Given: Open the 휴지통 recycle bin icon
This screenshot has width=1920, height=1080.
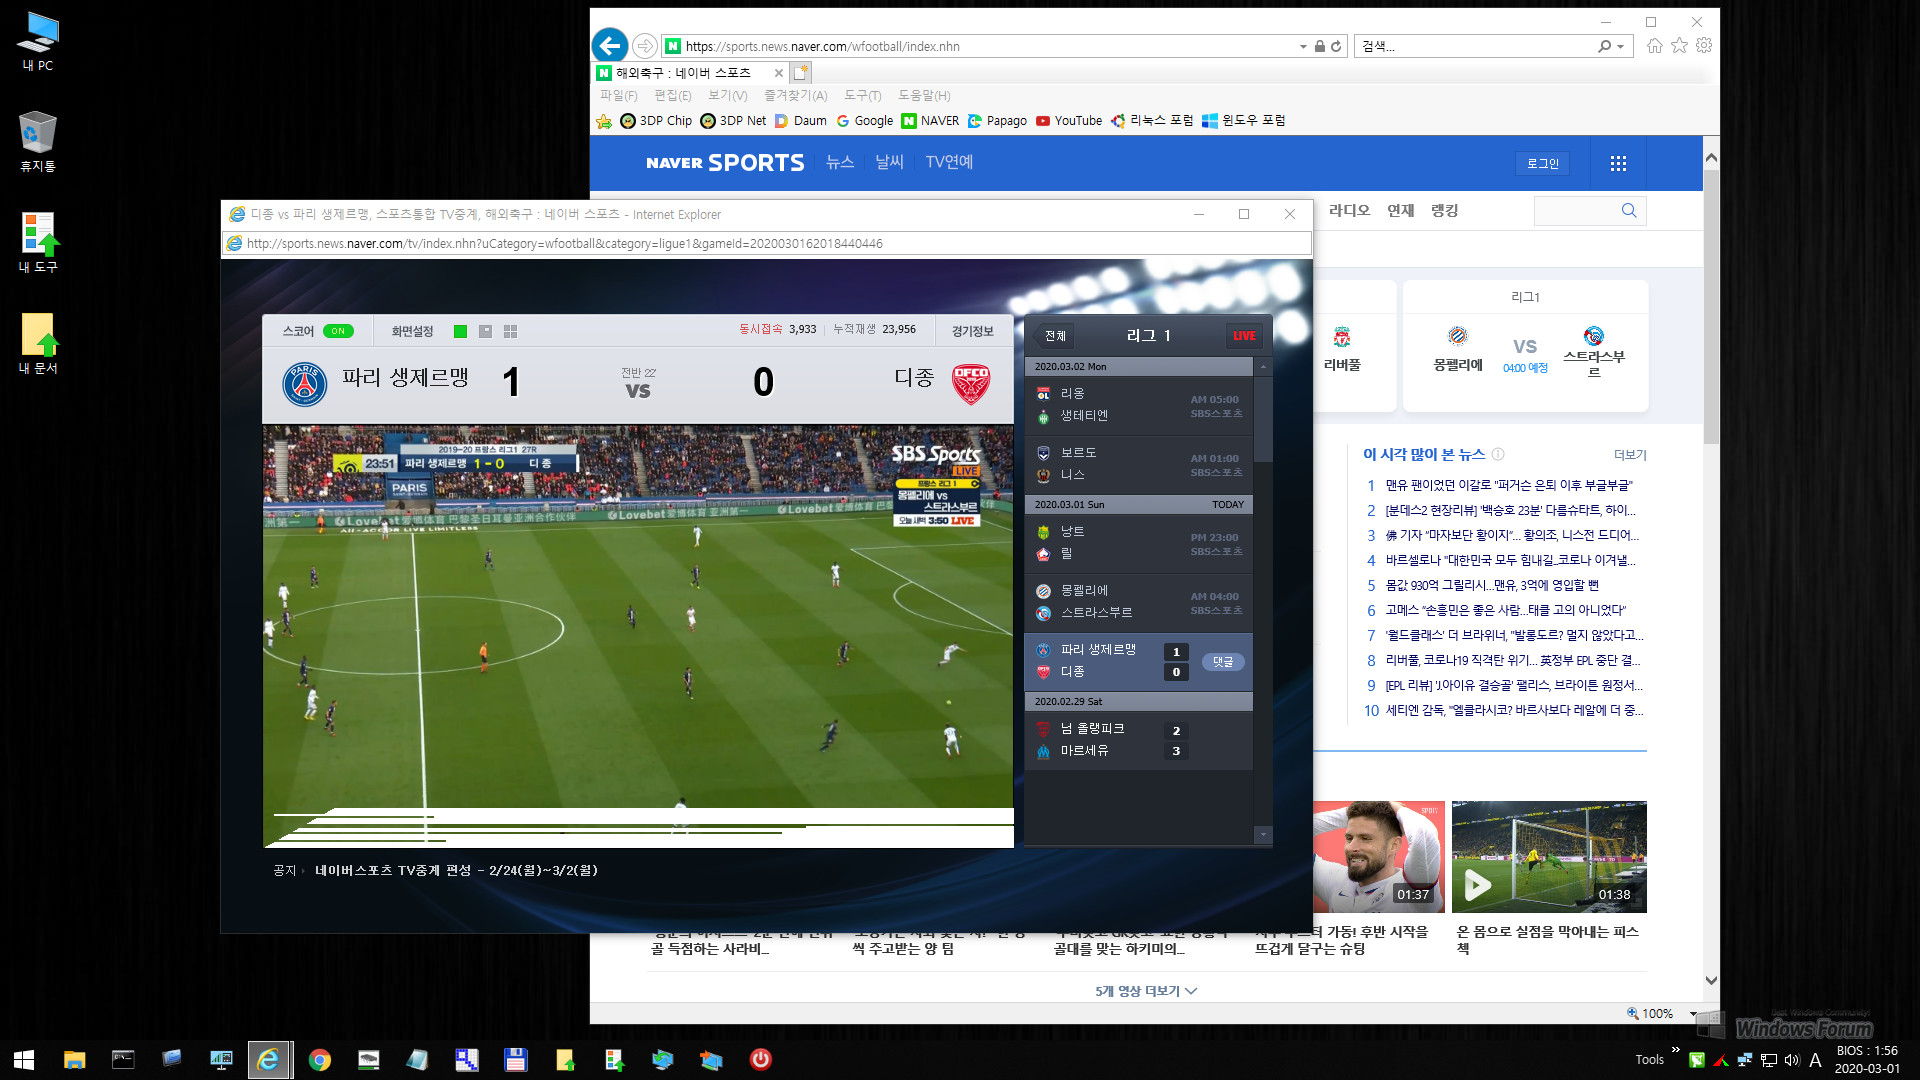Looking at the screenshot, I should pos(38,142).
